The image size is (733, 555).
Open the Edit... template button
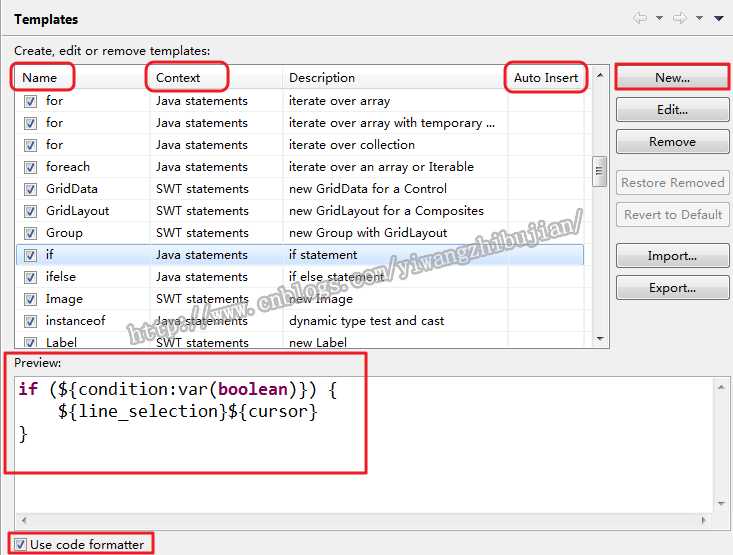[672, 110]
